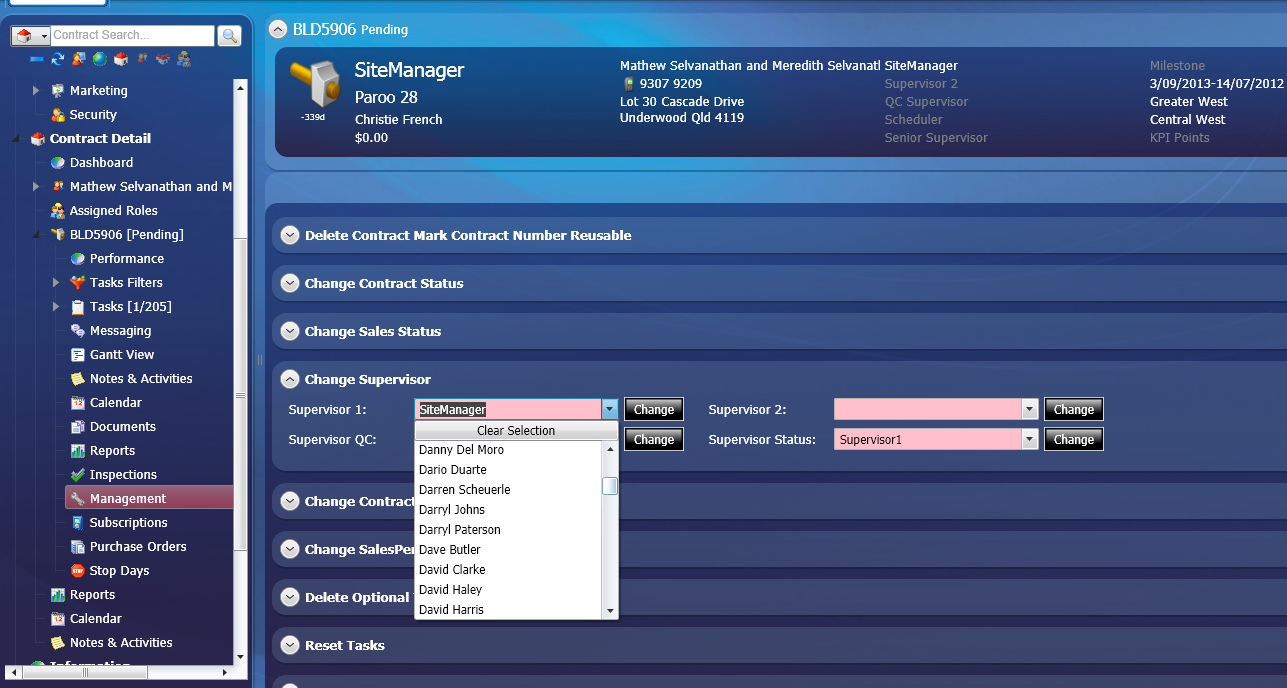This screenshot has width=1287, height=688.
Task: Click the magnifier search button
Action: 229,36
